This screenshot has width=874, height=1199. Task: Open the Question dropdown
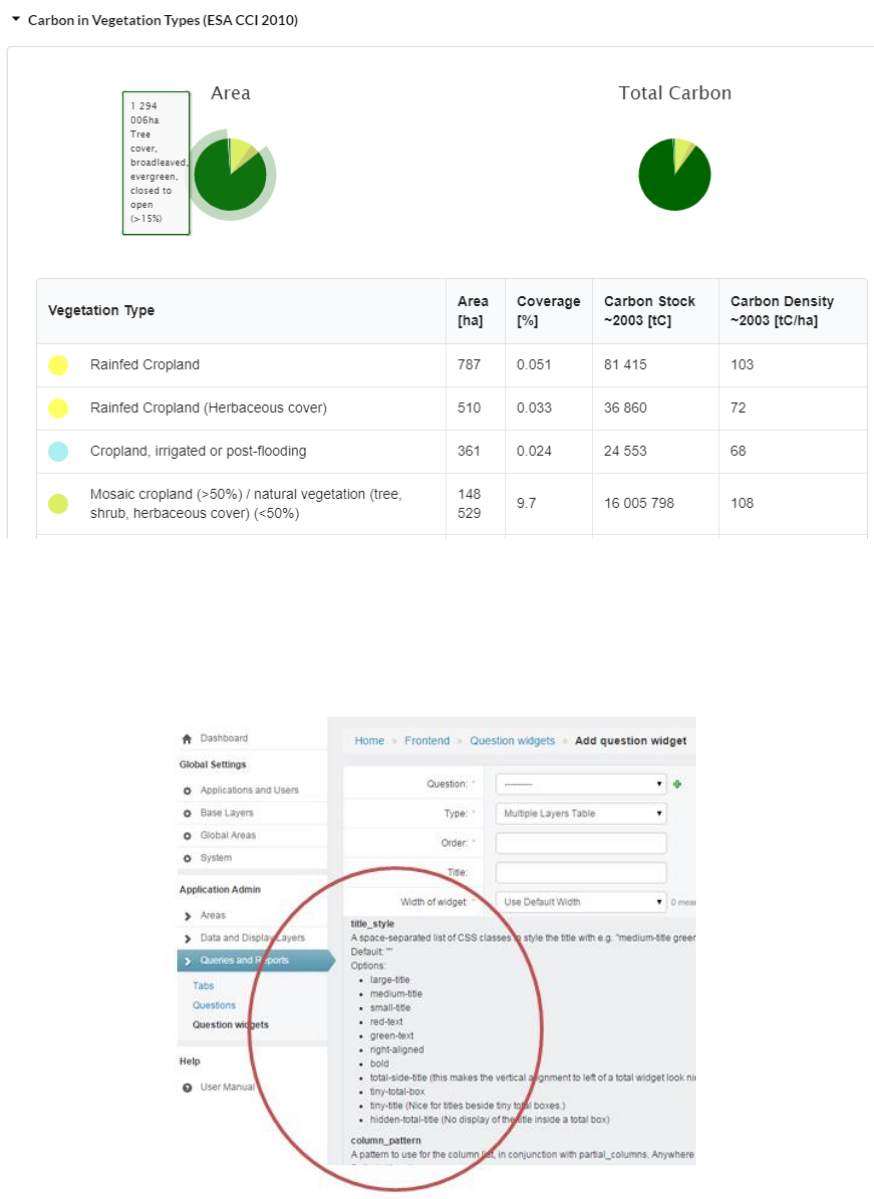point(580,785)
